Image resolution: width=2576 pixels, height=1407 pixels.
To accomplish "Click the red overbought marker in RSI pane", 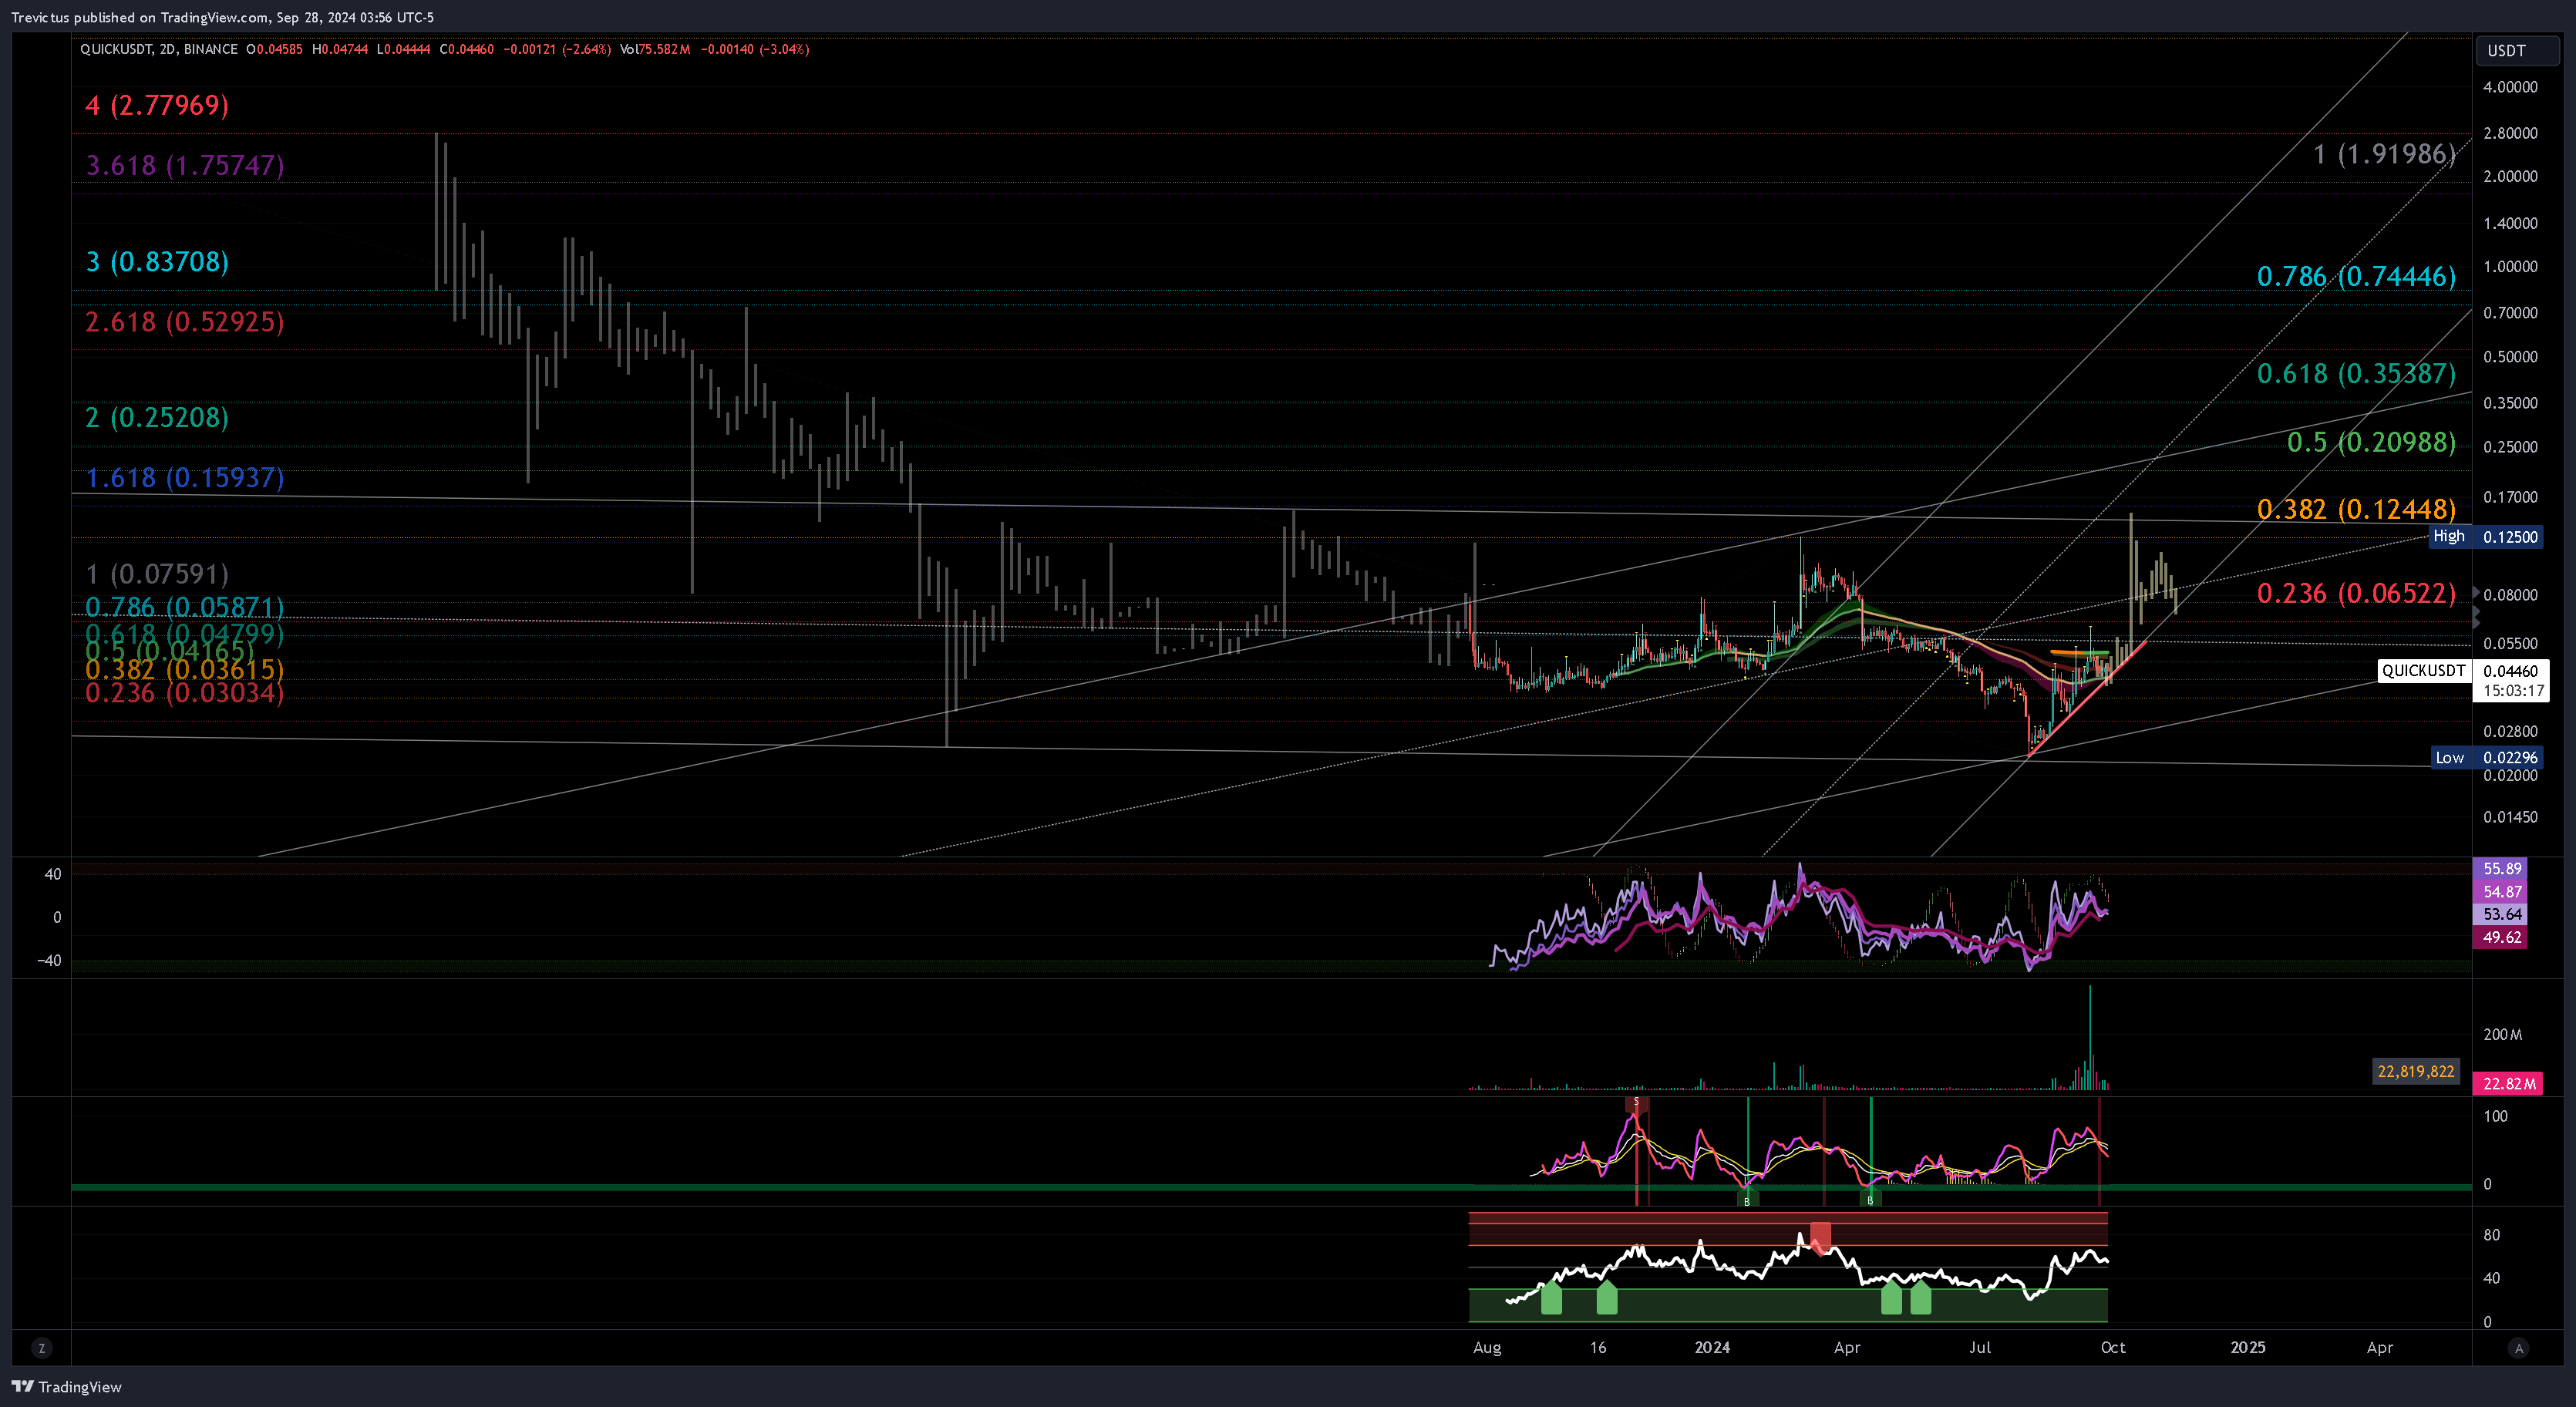I will click(x=1820, y=1237).
